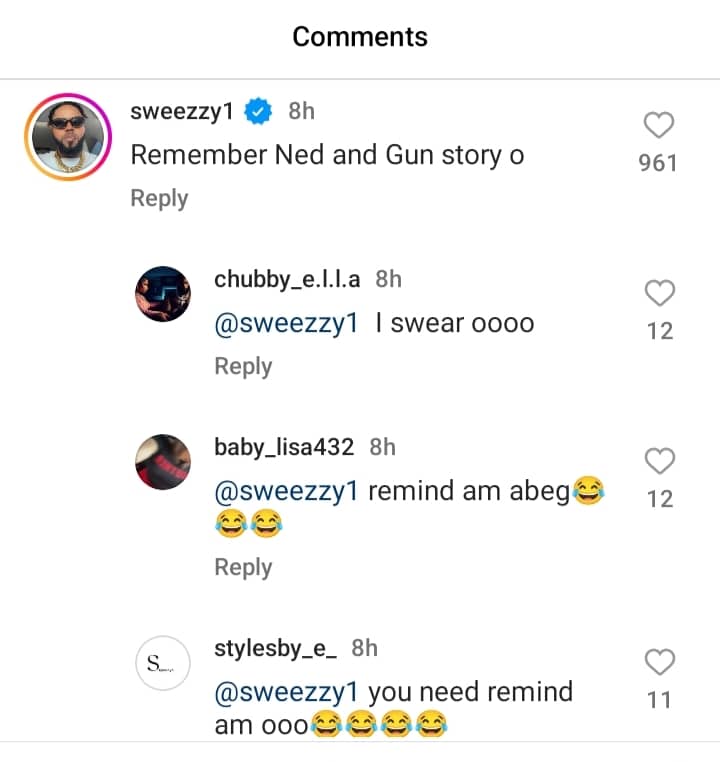Viewport: 720px width, 762px height.
Task: Open sweezzy1's profile picture story
Action: [x=68, y=136]
